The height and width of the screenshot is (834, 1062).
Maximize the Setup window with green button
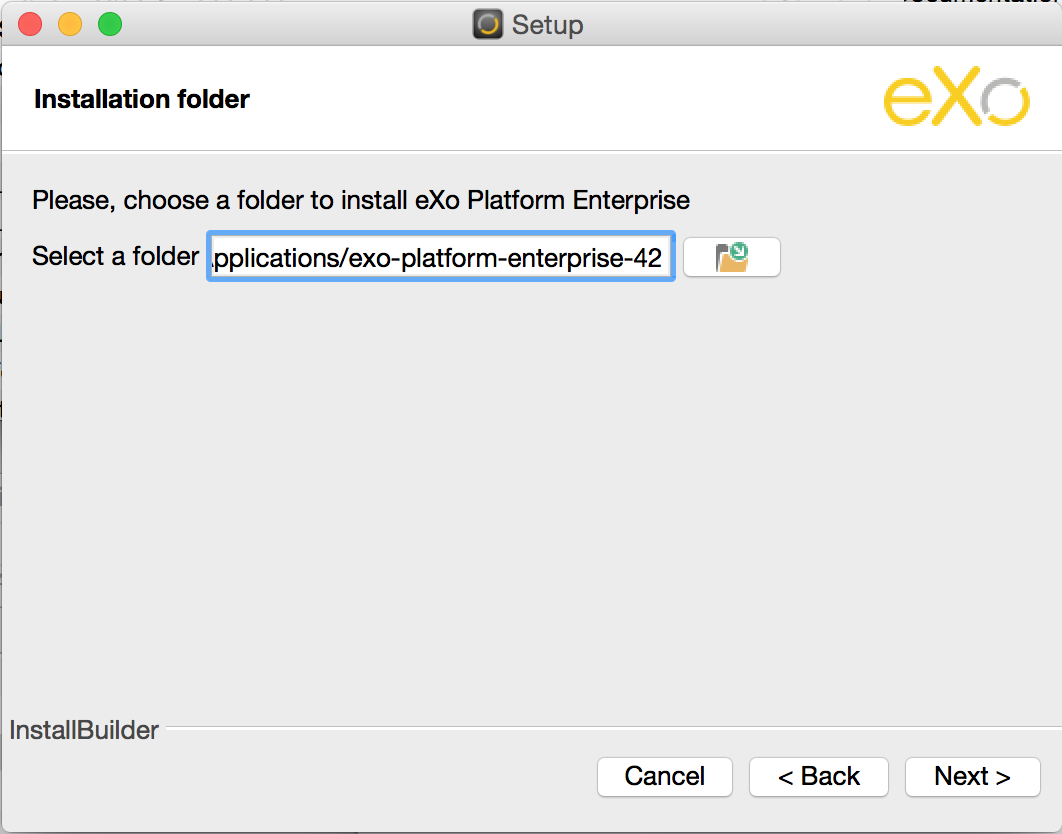point(110,24)
